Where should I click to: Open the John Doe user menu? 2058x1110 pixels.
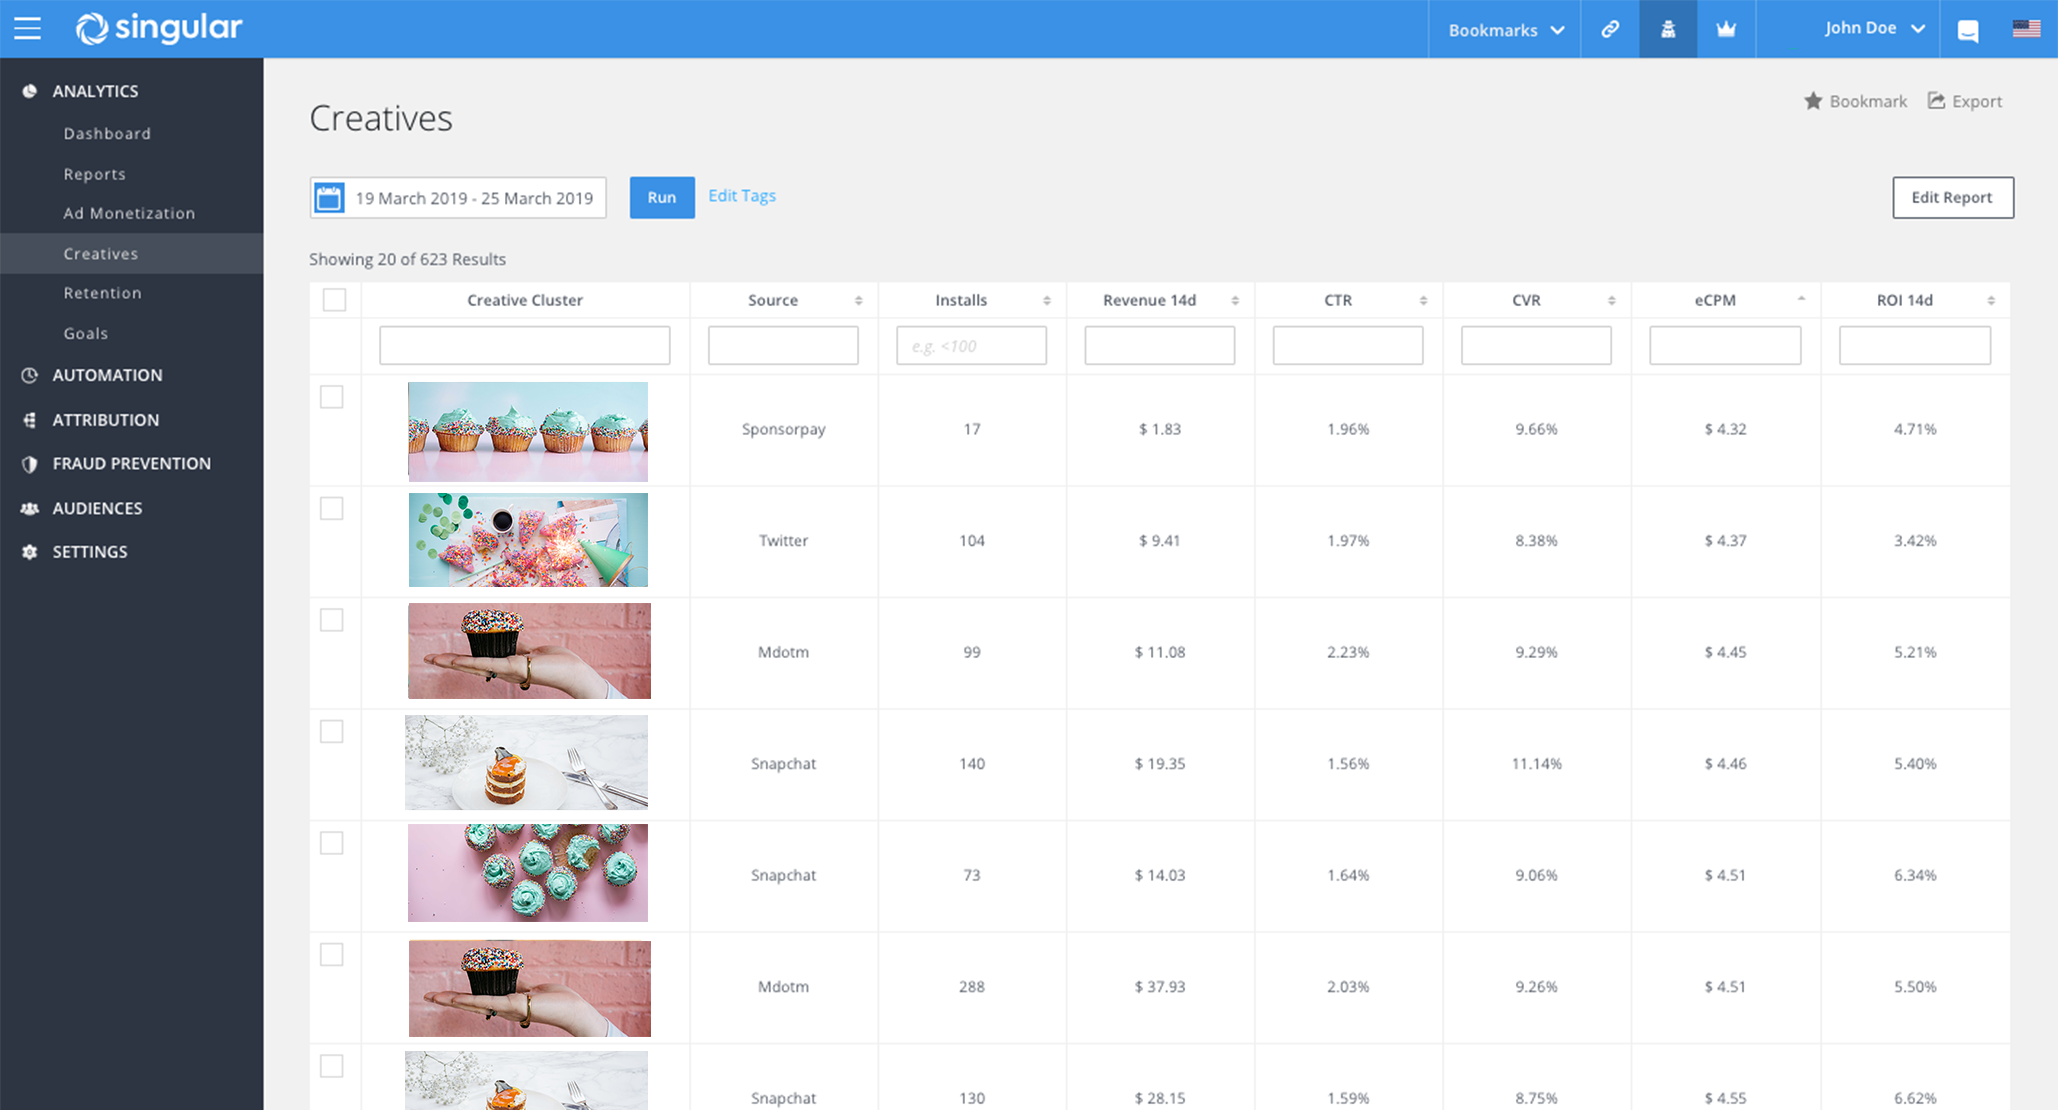click(x=1874, y=28)
